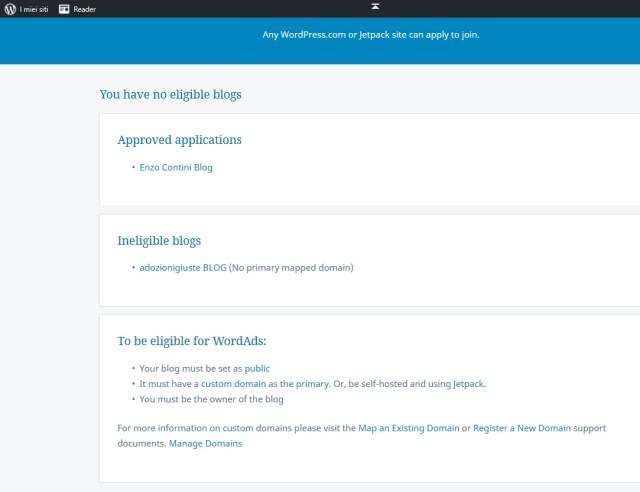640x492 pixels.
Task: Click the 'primary' link
Action: pos(311,383)
